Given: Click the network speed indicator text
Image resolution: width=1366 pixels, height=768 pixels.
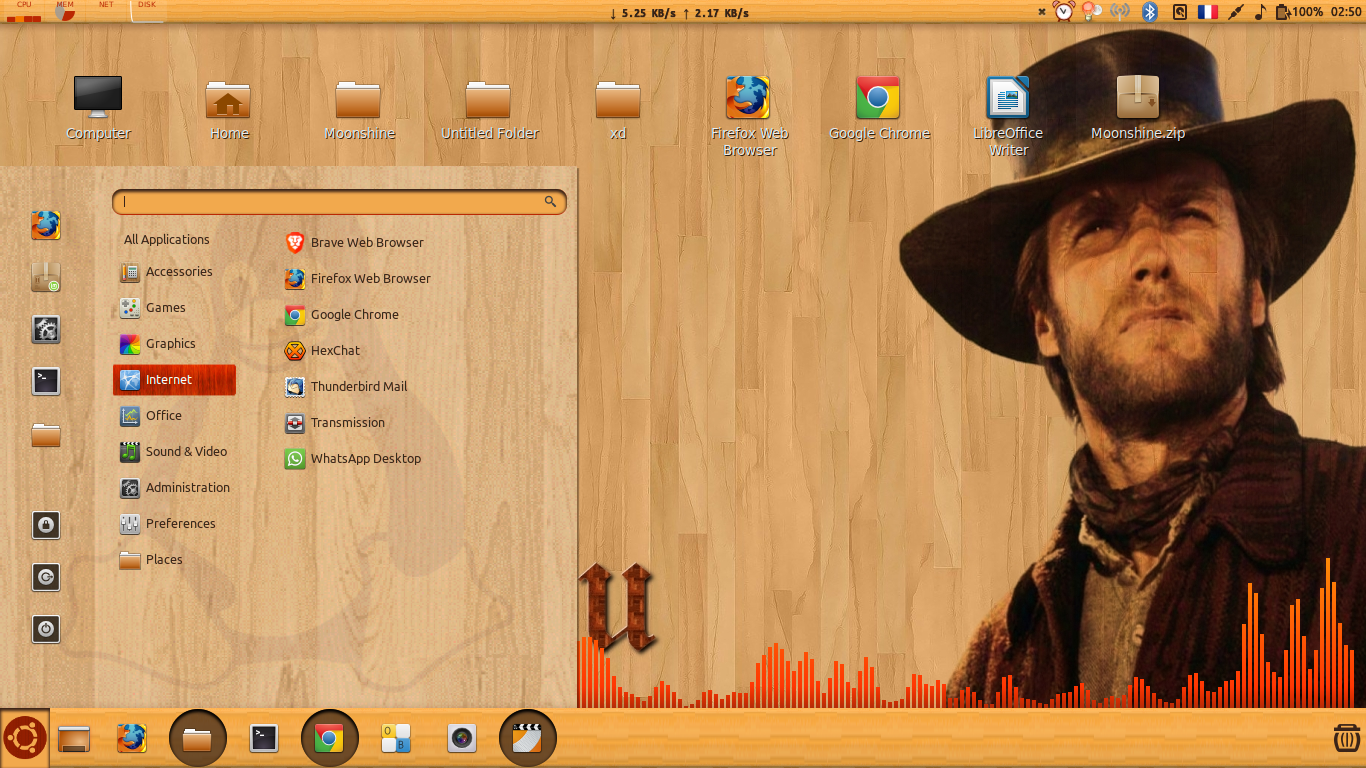Looking at the screenshot, I should [679, 13].
